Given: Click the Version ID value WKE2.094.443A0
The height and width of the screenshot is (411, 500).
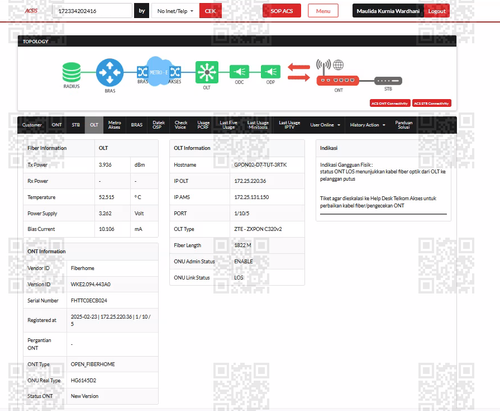Looking at the screenshot, I should pyautogui.click(x=90, y=284).
